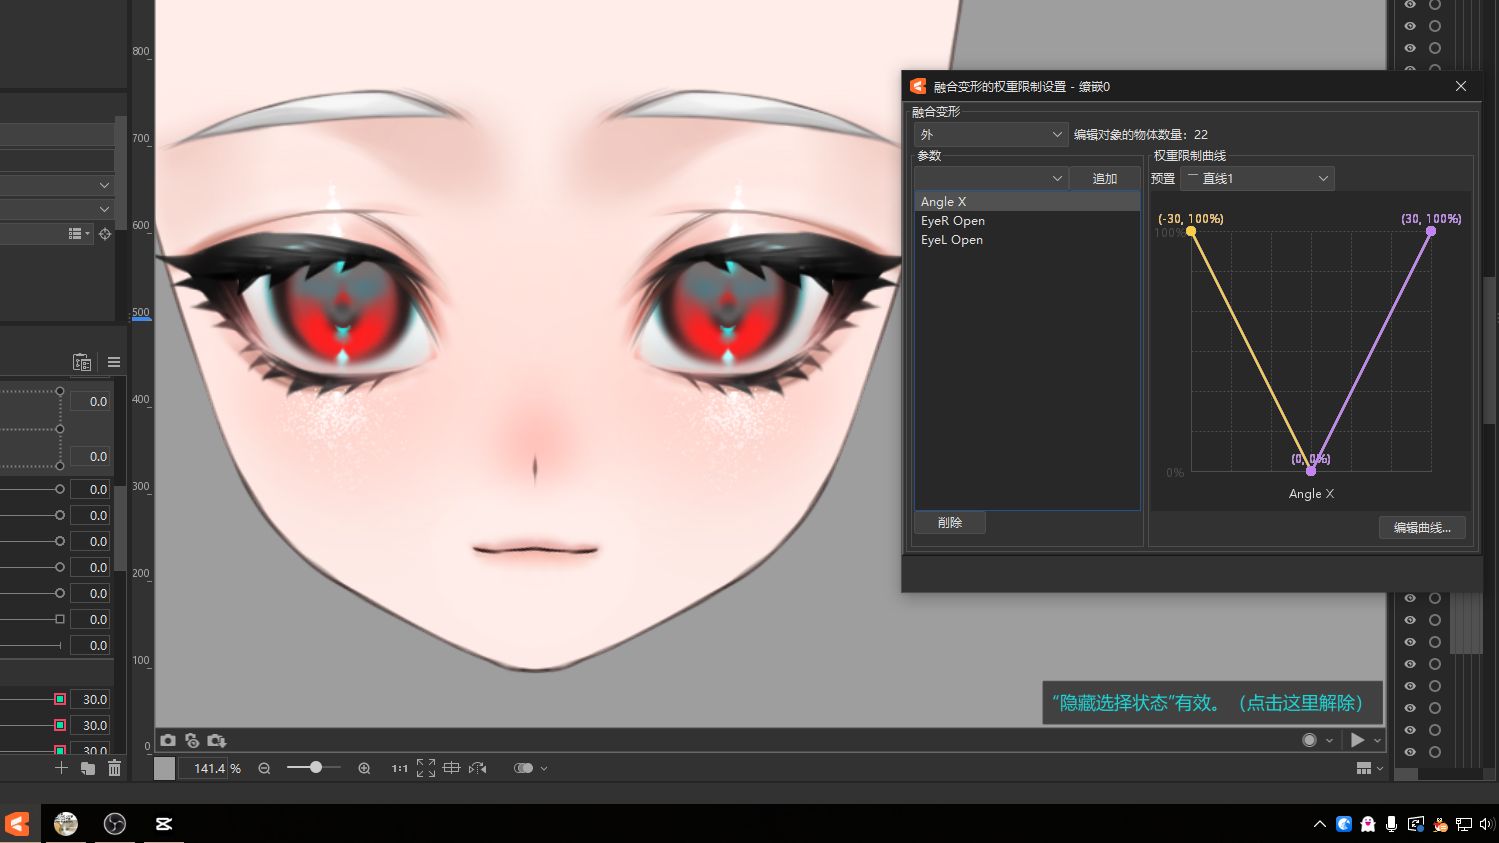Reset canvas to 1:1 zoom
The width and height of the screenshot is (1499, 843).
click(399, 769)
